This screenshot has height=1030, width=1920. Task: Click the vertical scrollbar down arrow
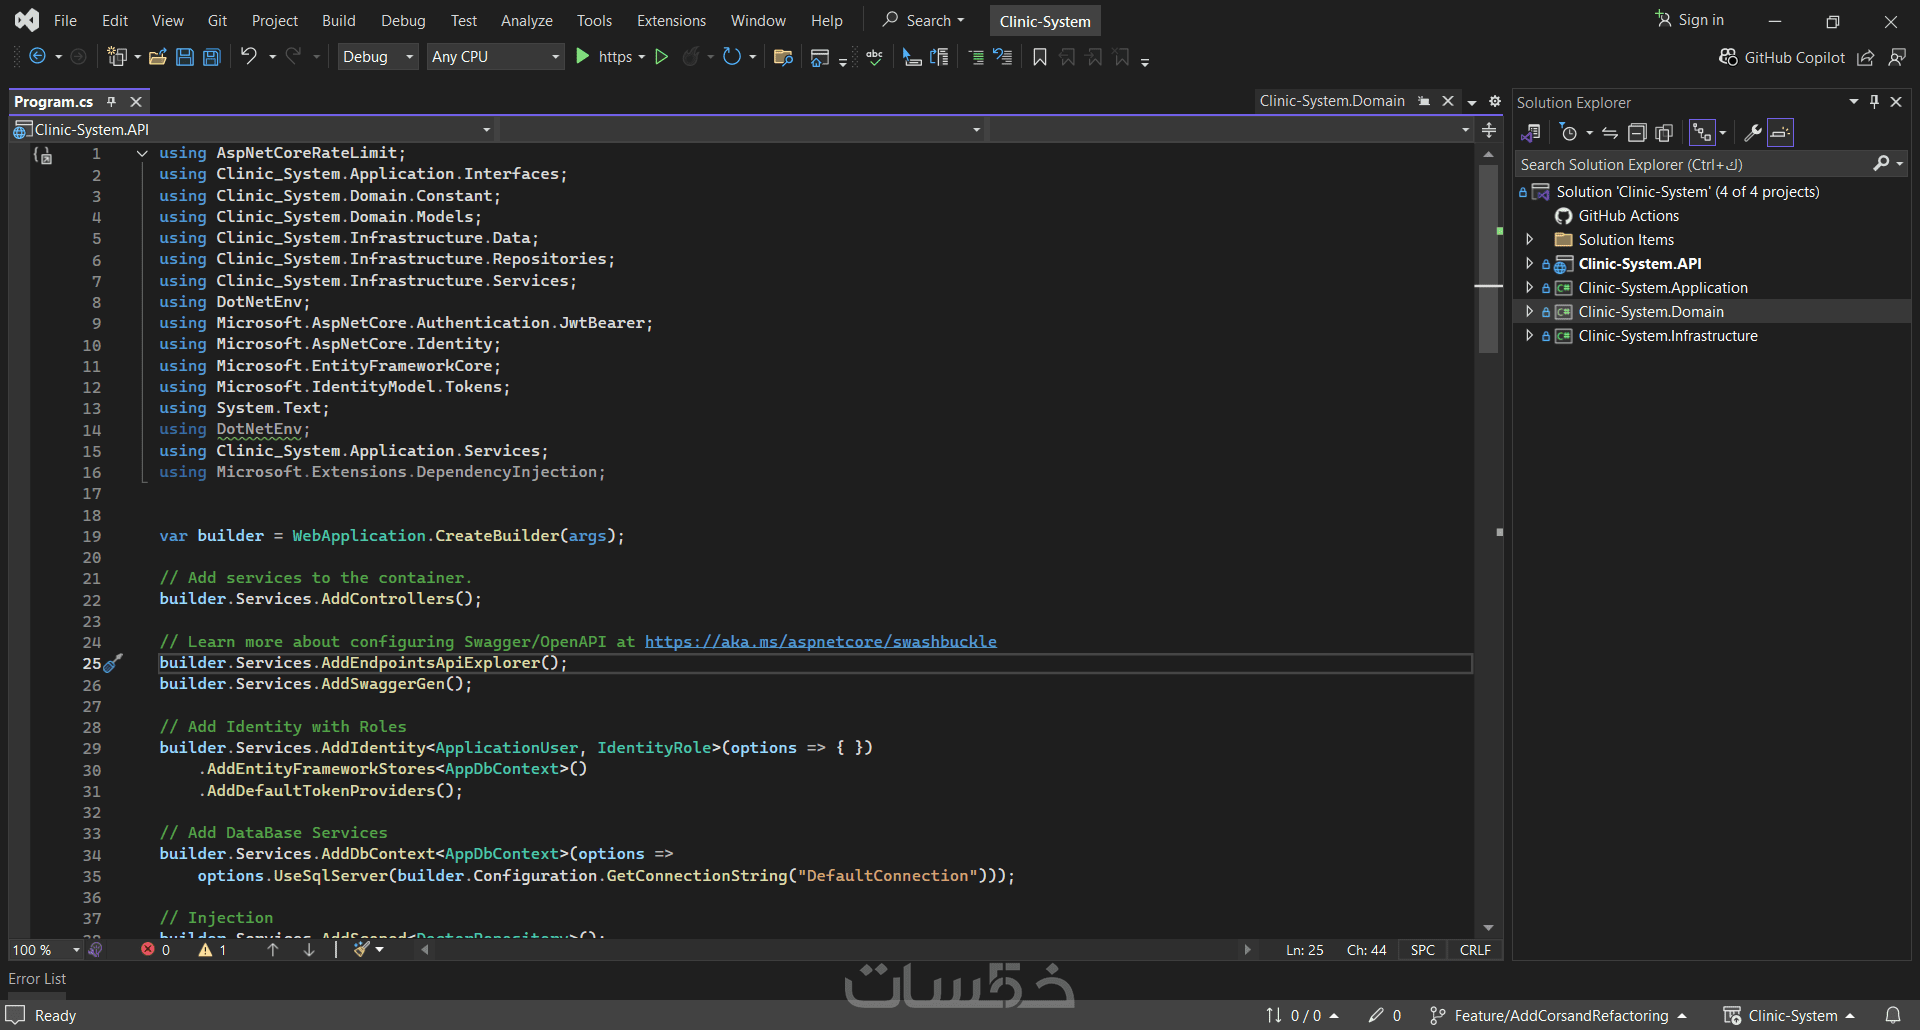(x=1489, y=928)
